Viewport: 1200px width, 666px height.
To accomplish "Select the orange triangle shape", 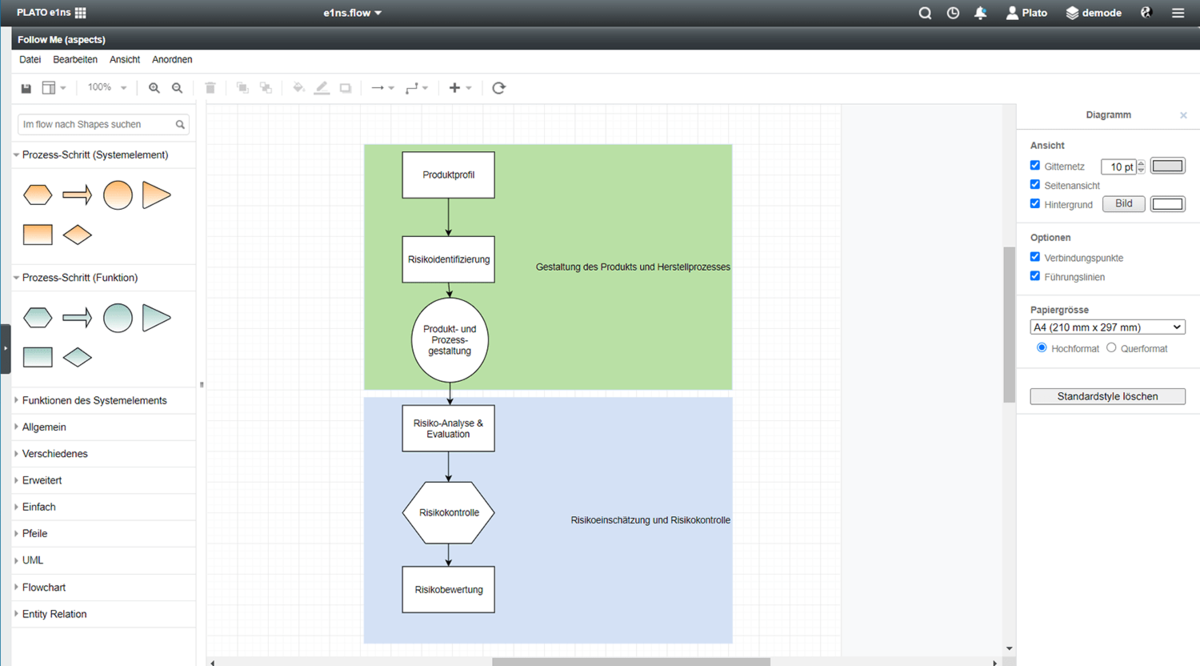I will pos(155,195).
